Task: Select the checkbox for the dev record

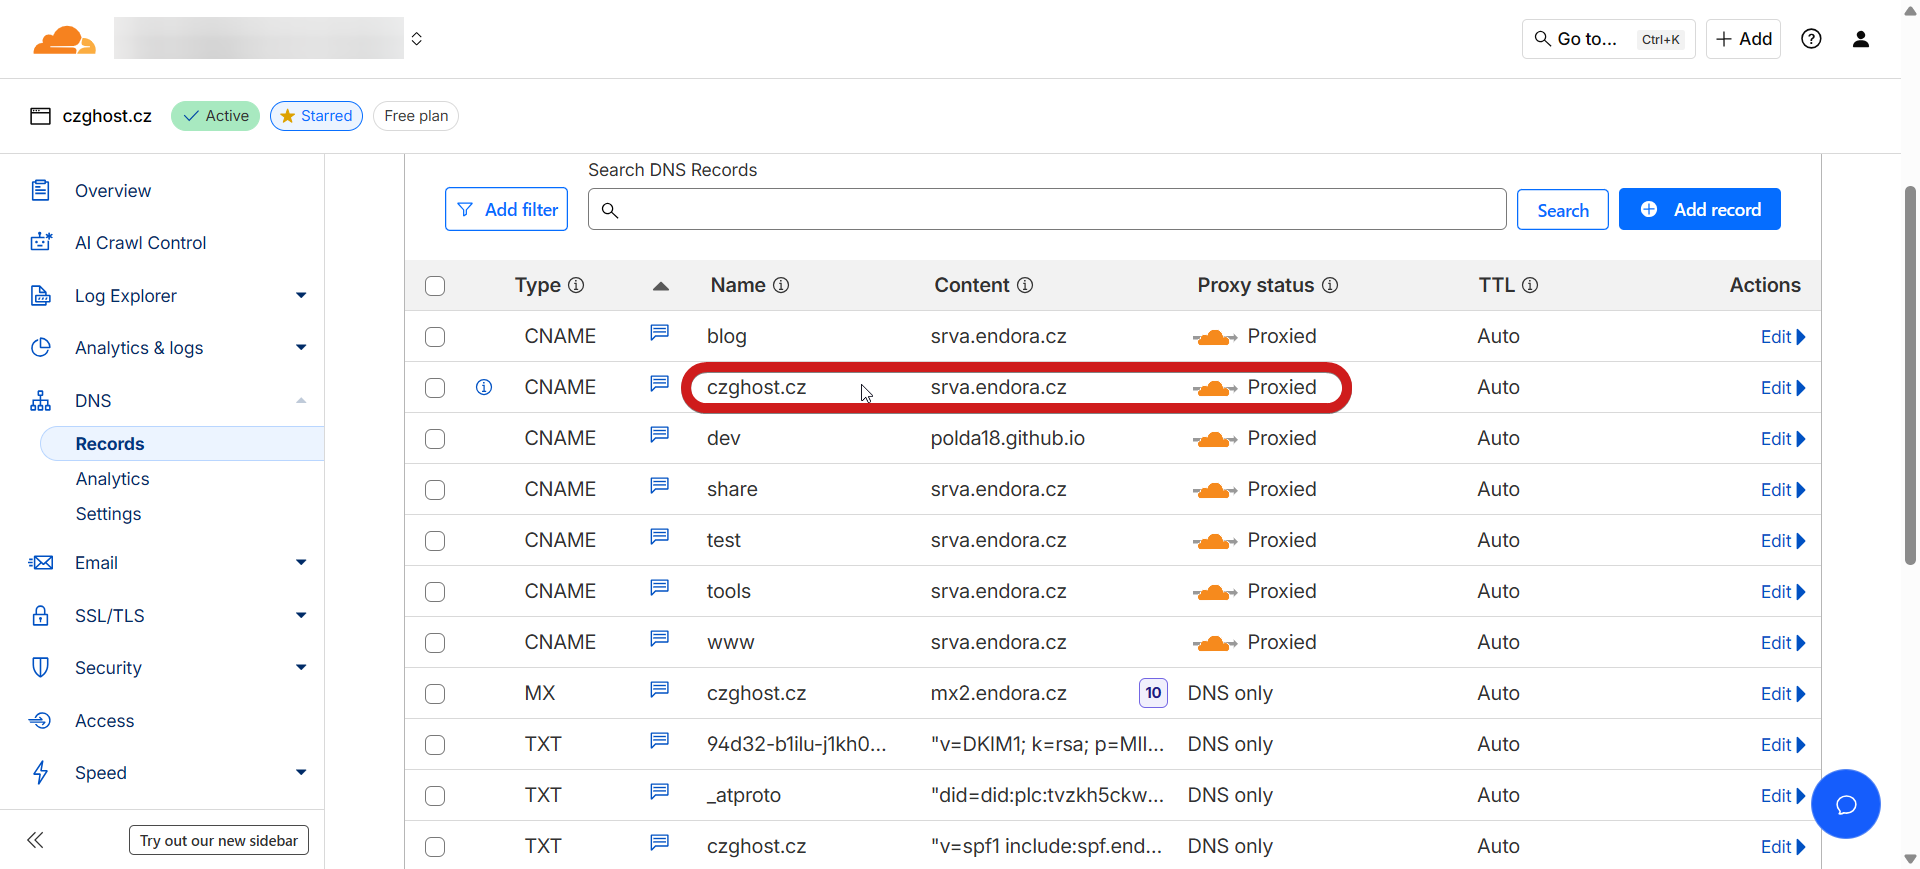Action: tap(435, 439)
